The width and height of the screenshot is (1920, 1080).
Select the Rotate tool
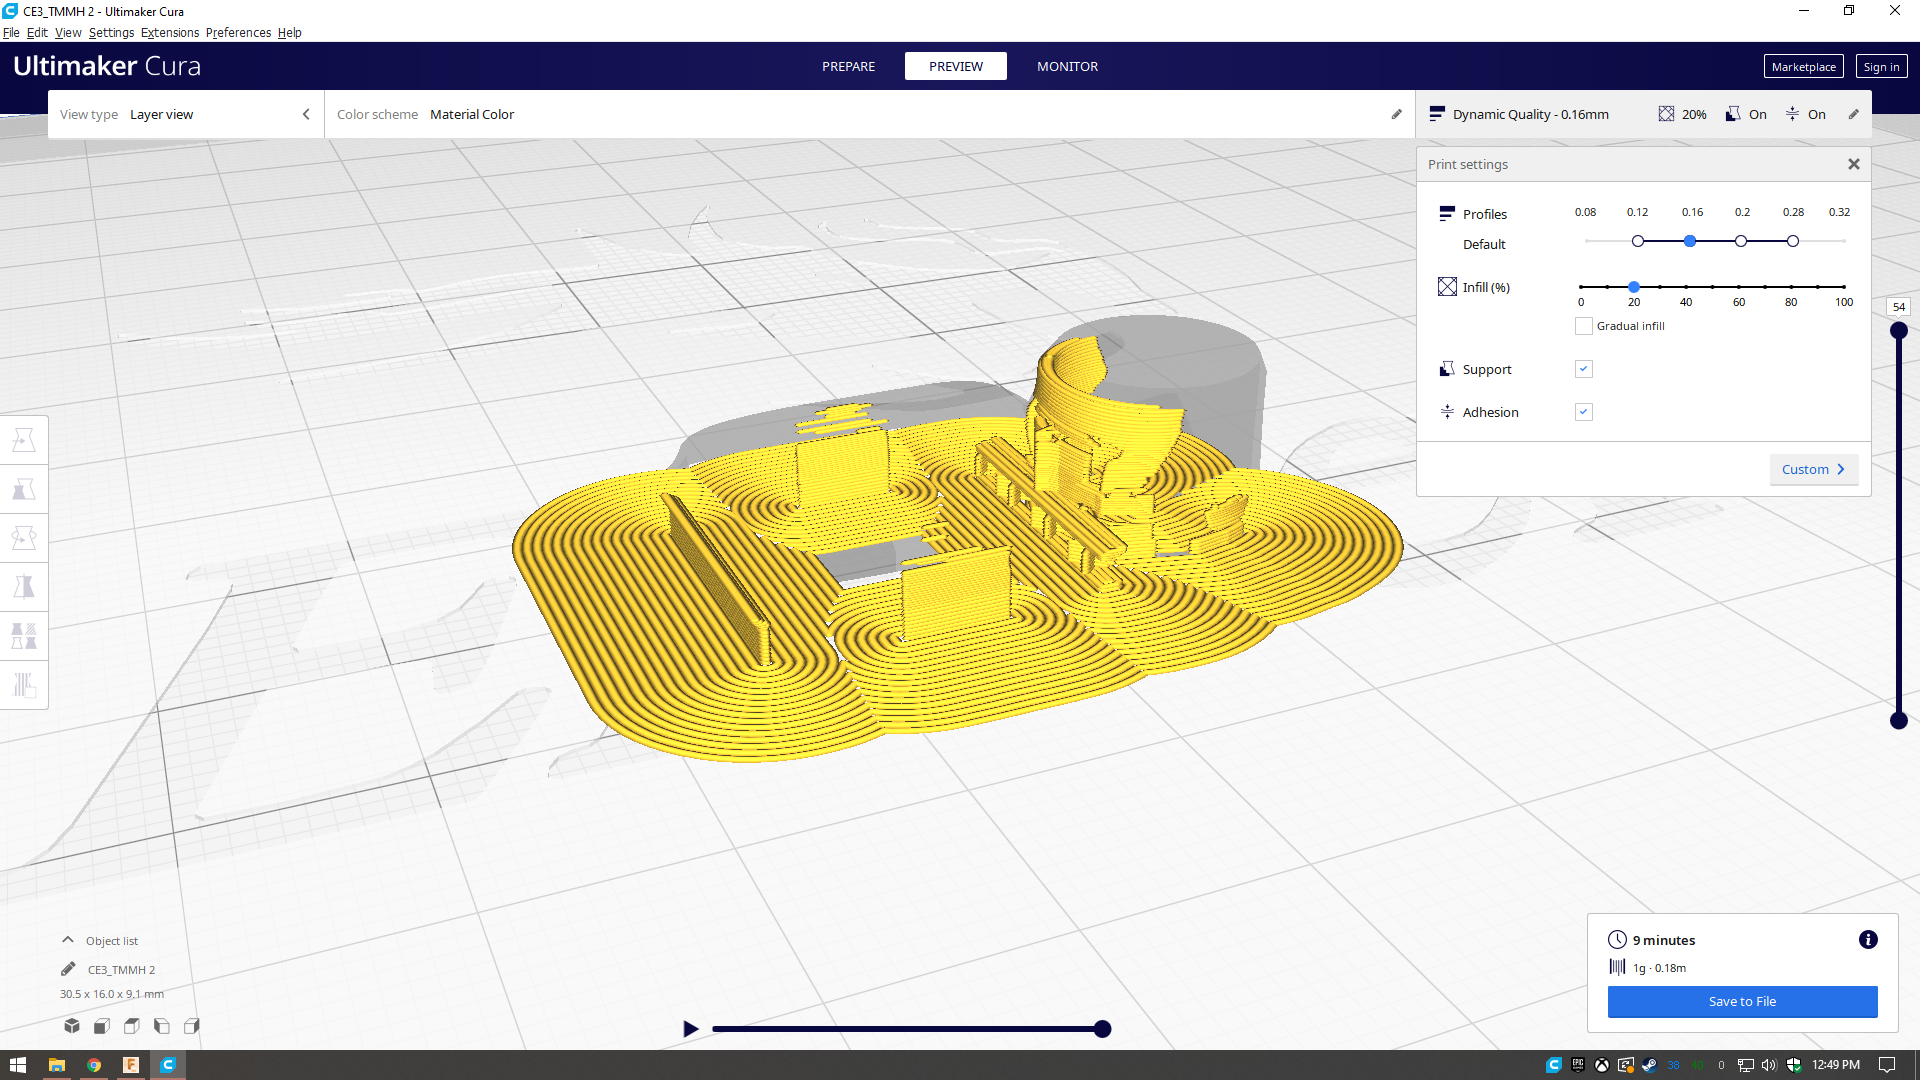coord(24,537)
